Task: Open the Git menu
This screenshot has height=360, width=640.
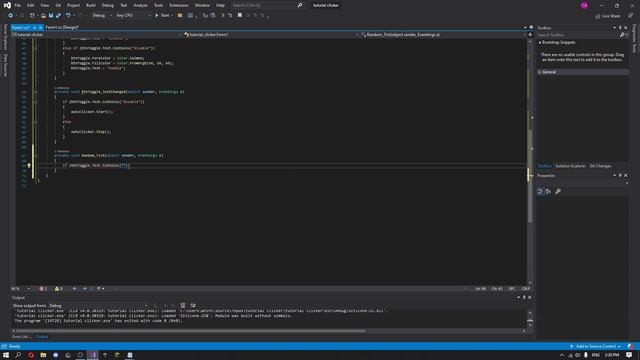Action: [x=58, y=5]
